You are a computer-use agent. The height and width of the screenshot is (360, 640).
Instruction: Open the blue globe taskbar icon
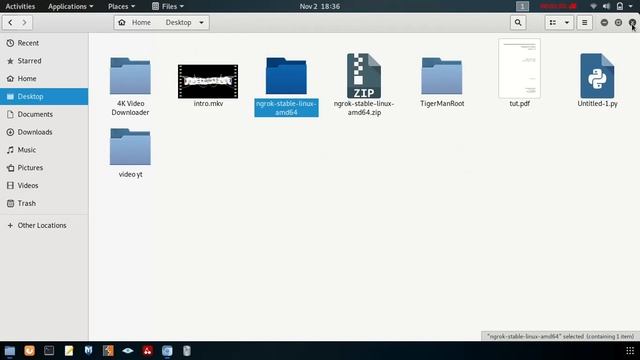click(167, 351)
